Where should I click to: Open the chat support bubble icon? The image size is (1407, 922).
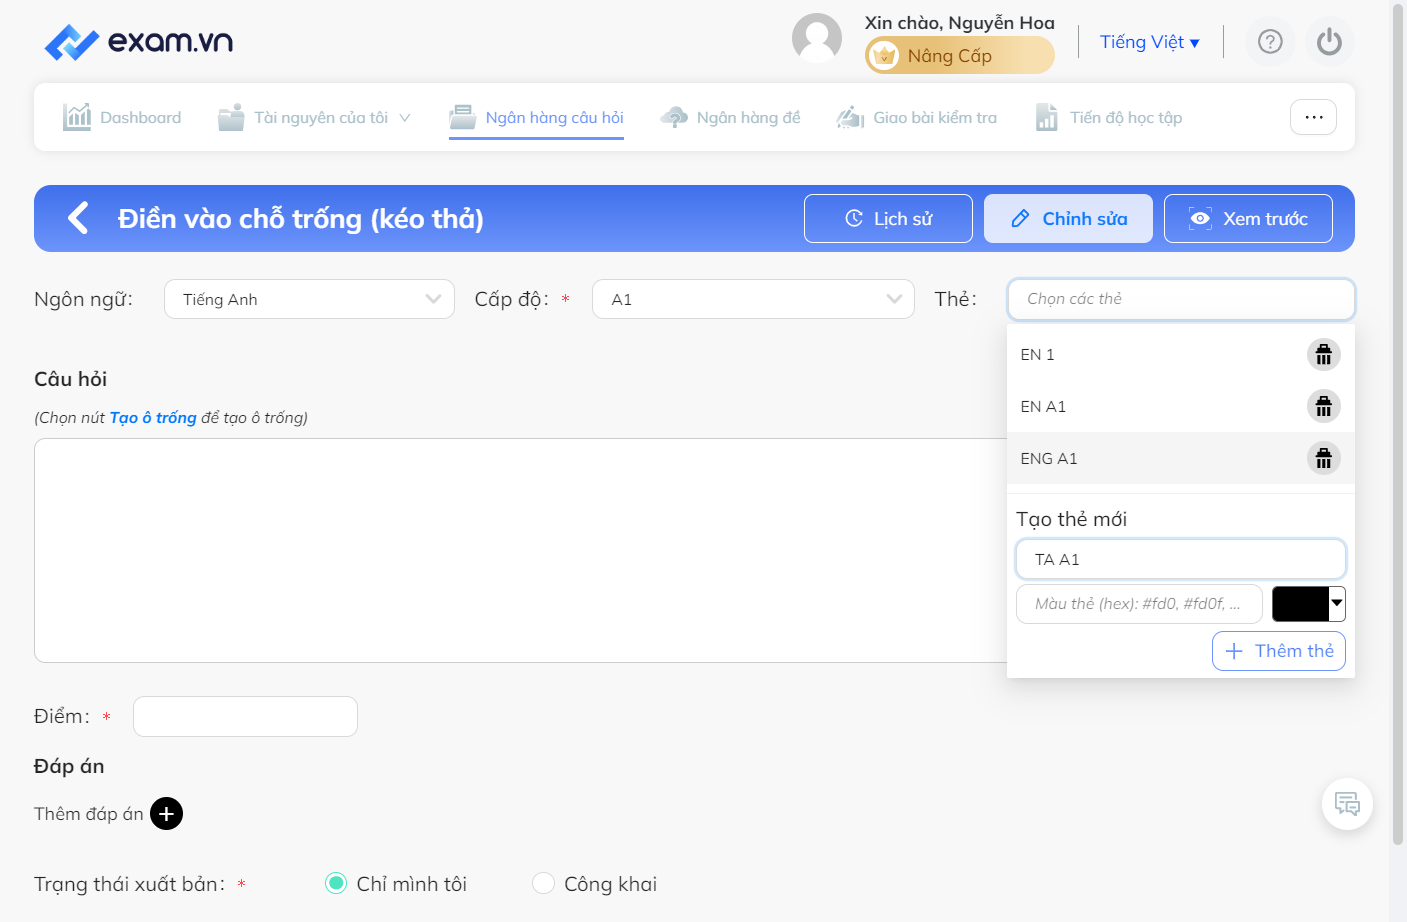point(1347,804)
